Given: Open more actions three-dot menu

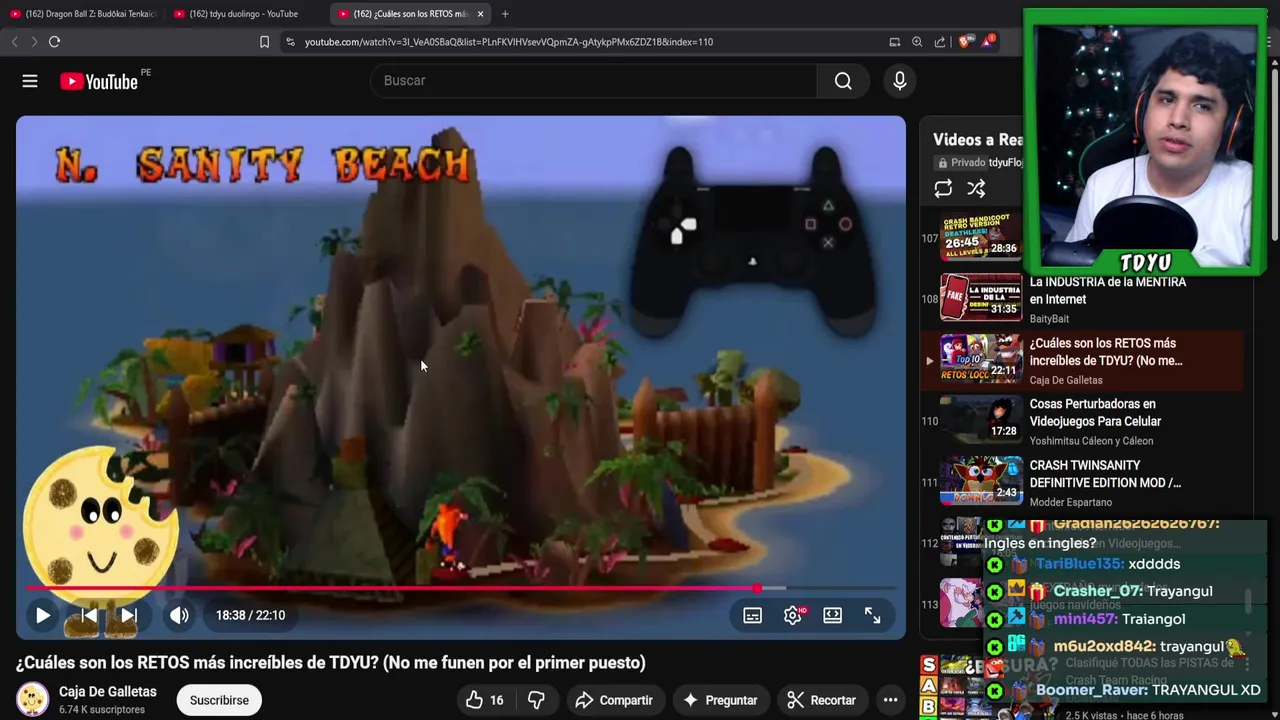Looking at the screenshot, I should [x=890, y=700].
